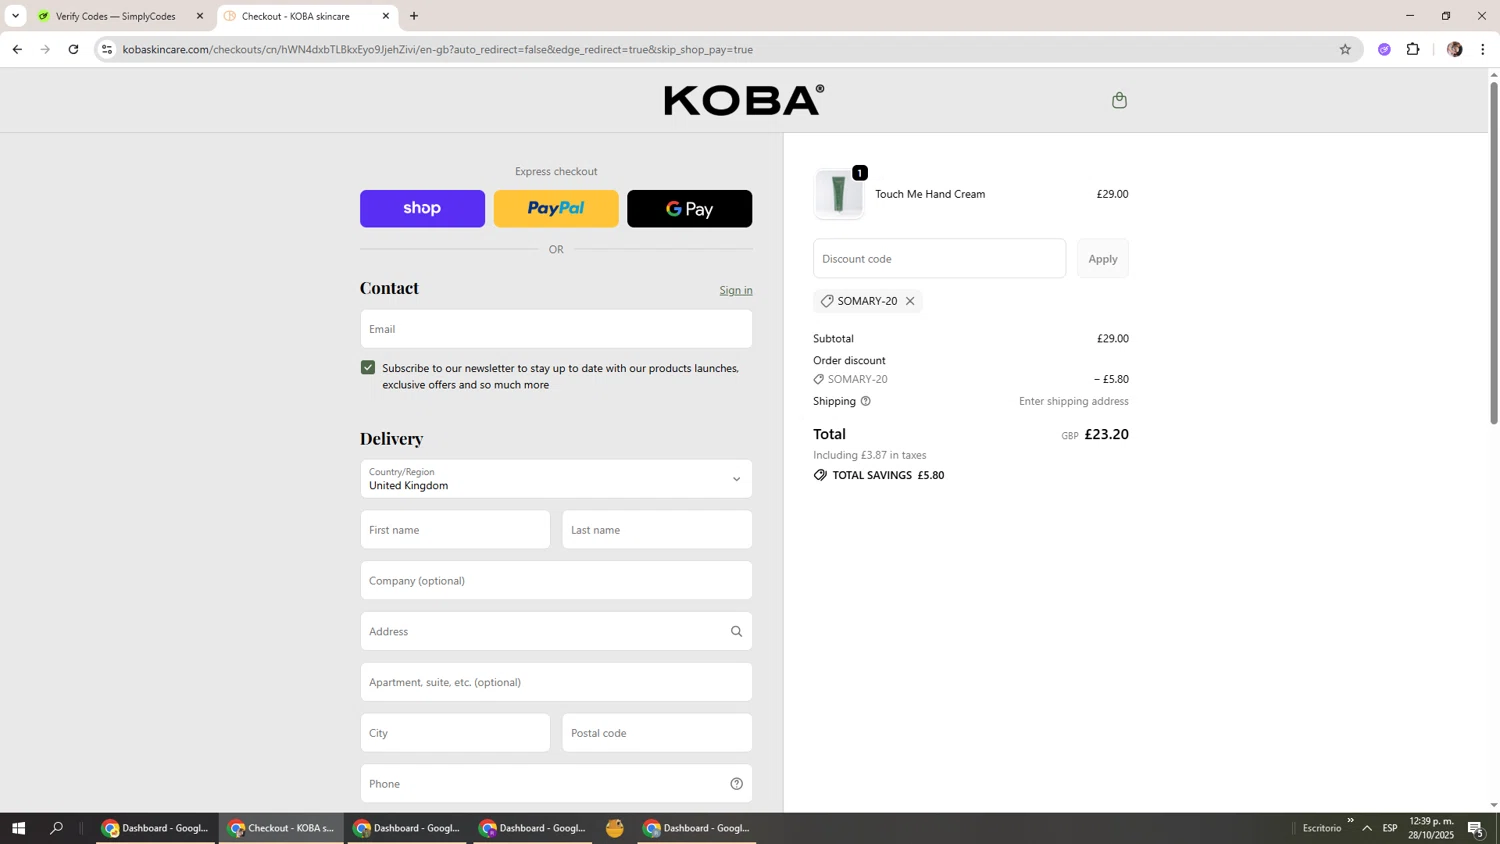Click the shipping info question mark icon
Screen dimensions: 1500x844
(x=866, y=401)
